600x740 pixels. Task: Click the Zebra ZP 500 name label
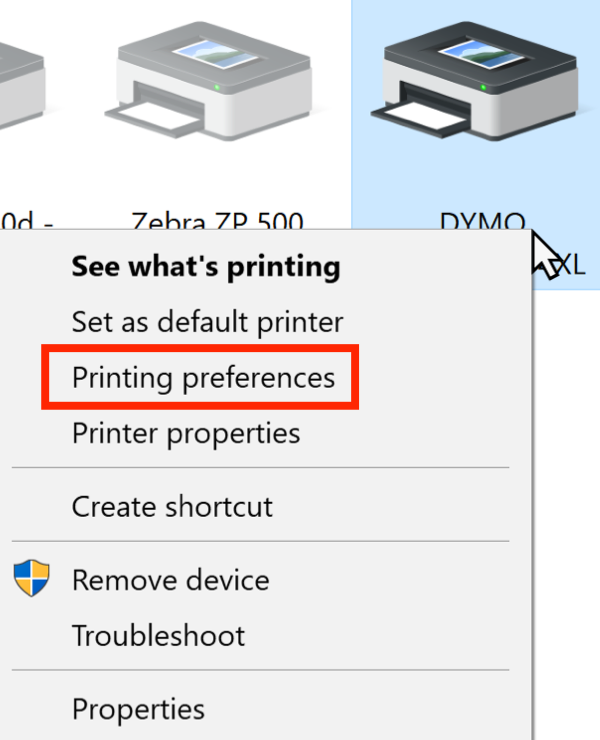coord(217,220)
